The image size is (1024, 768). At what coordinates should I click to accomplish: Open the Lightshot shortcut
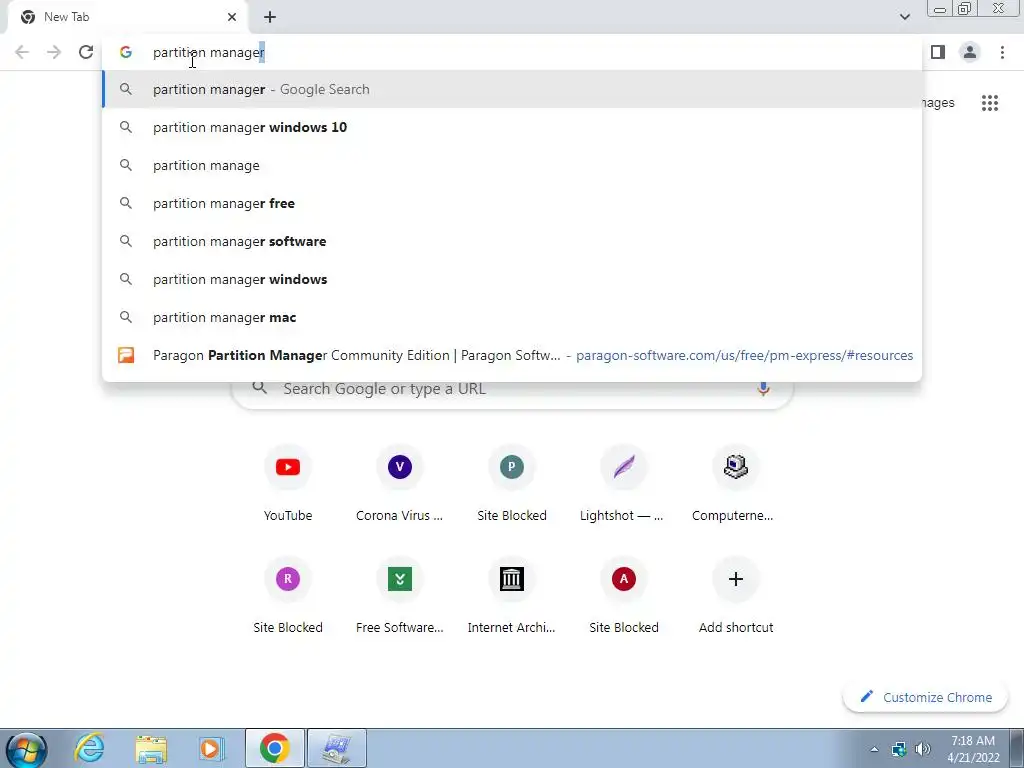tap(624, 483)
